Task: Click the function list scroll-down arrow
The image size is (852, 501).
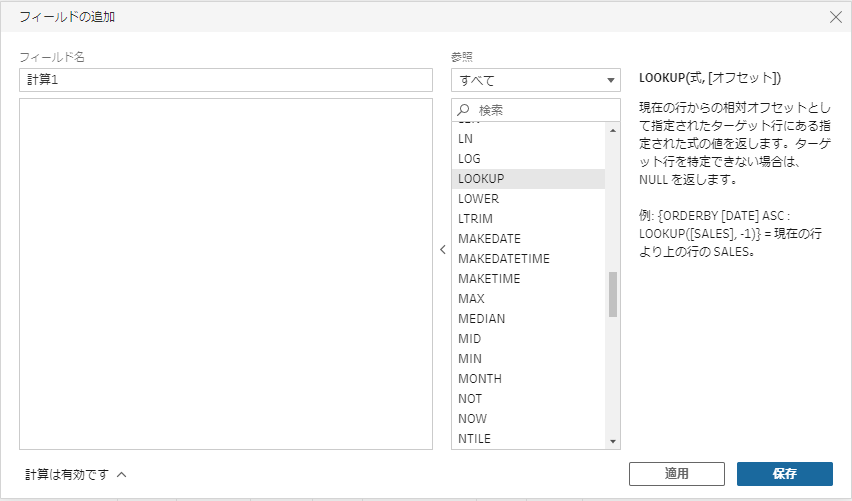Action: tap(613, 441)
